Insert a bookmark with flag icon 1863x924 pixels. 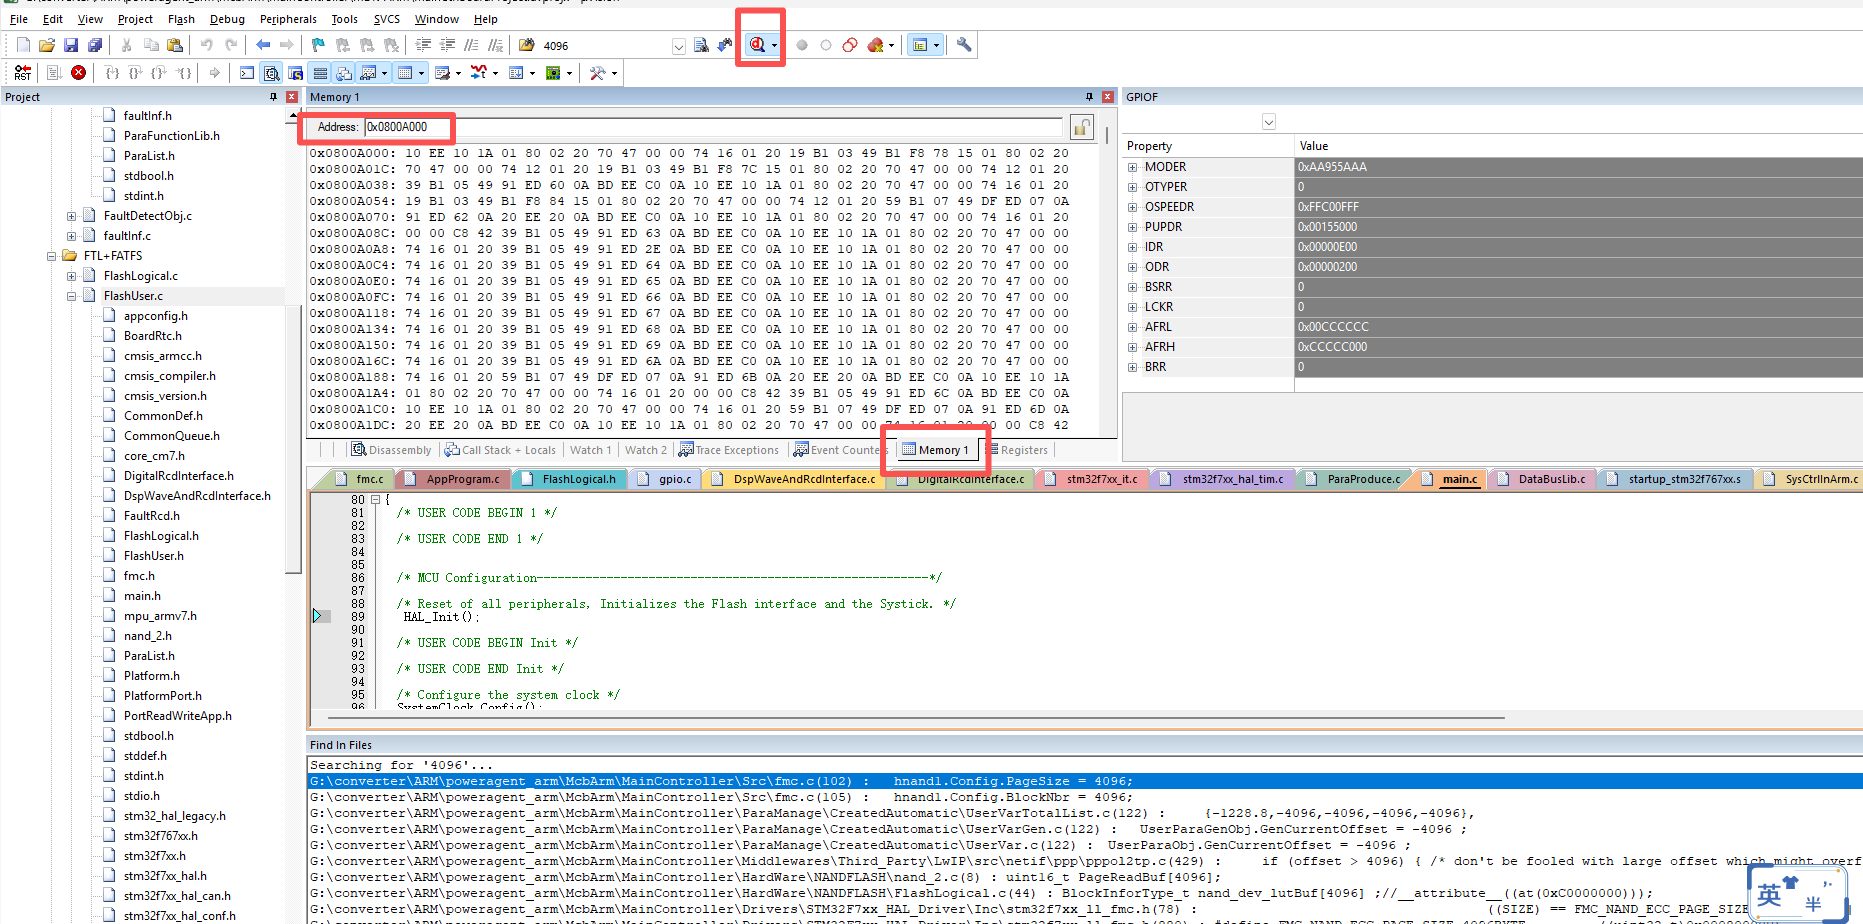318,45
